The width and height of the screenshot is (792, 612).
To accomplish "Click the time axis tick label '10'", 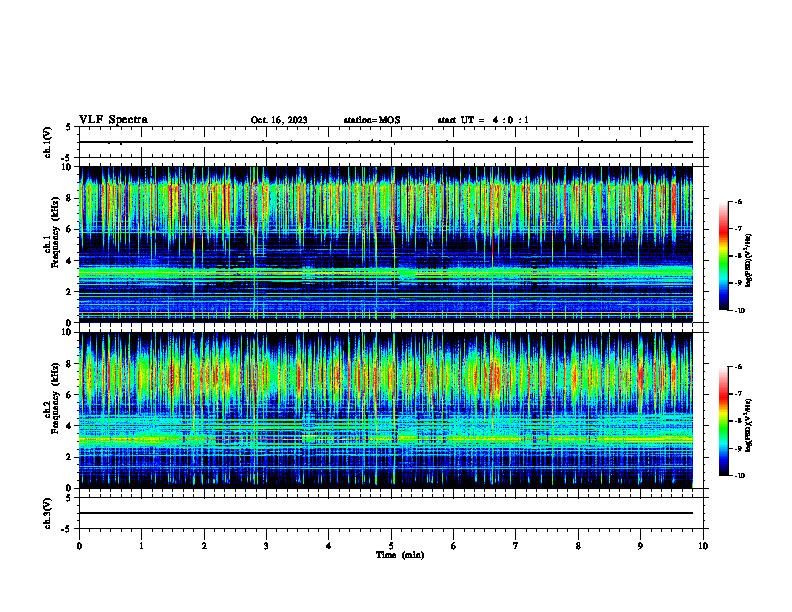I will pos(703,546).
